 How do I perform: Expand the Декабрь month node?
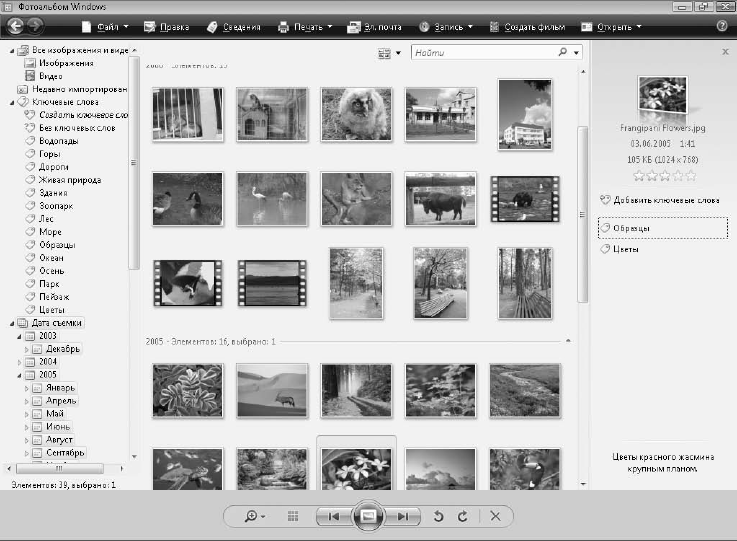(27, 349)
